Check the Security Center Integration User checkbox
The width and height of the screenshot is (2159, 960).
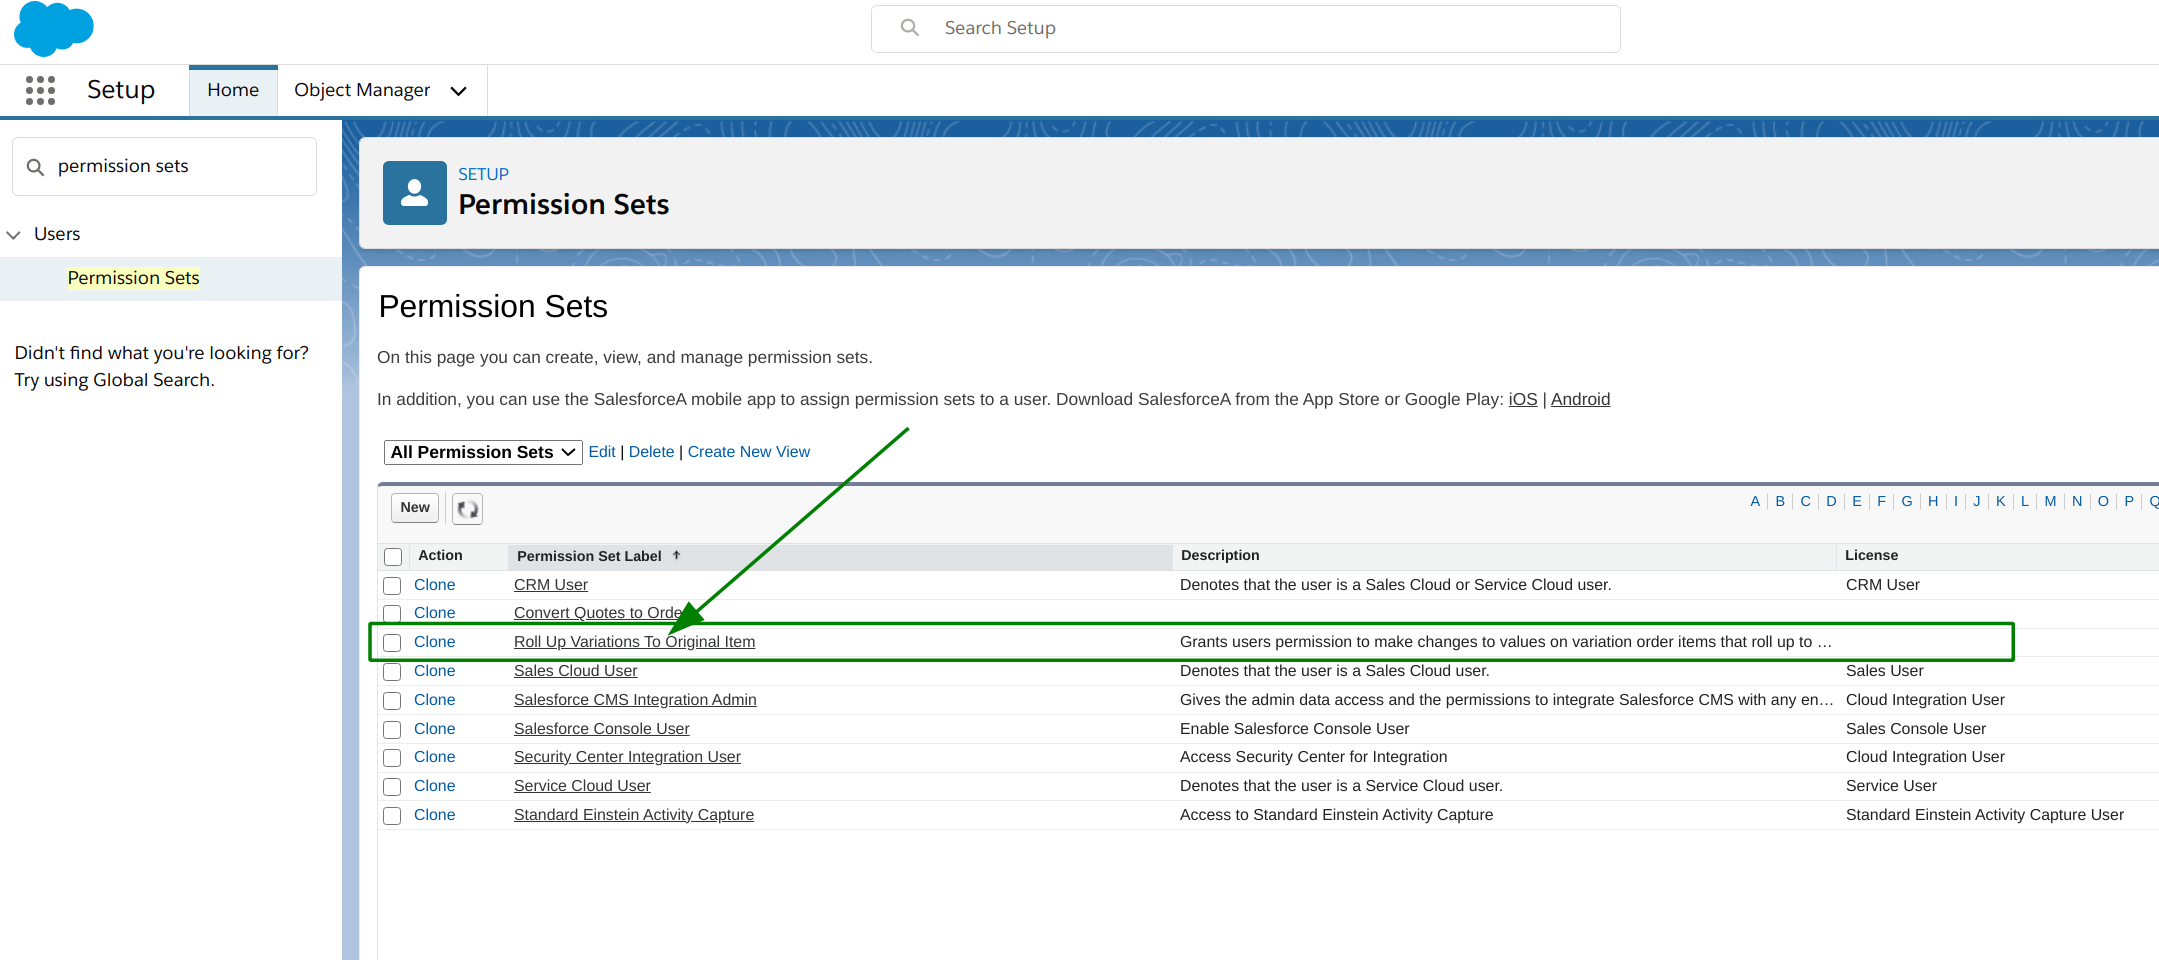pyautogui.click(x=392, y=758)
